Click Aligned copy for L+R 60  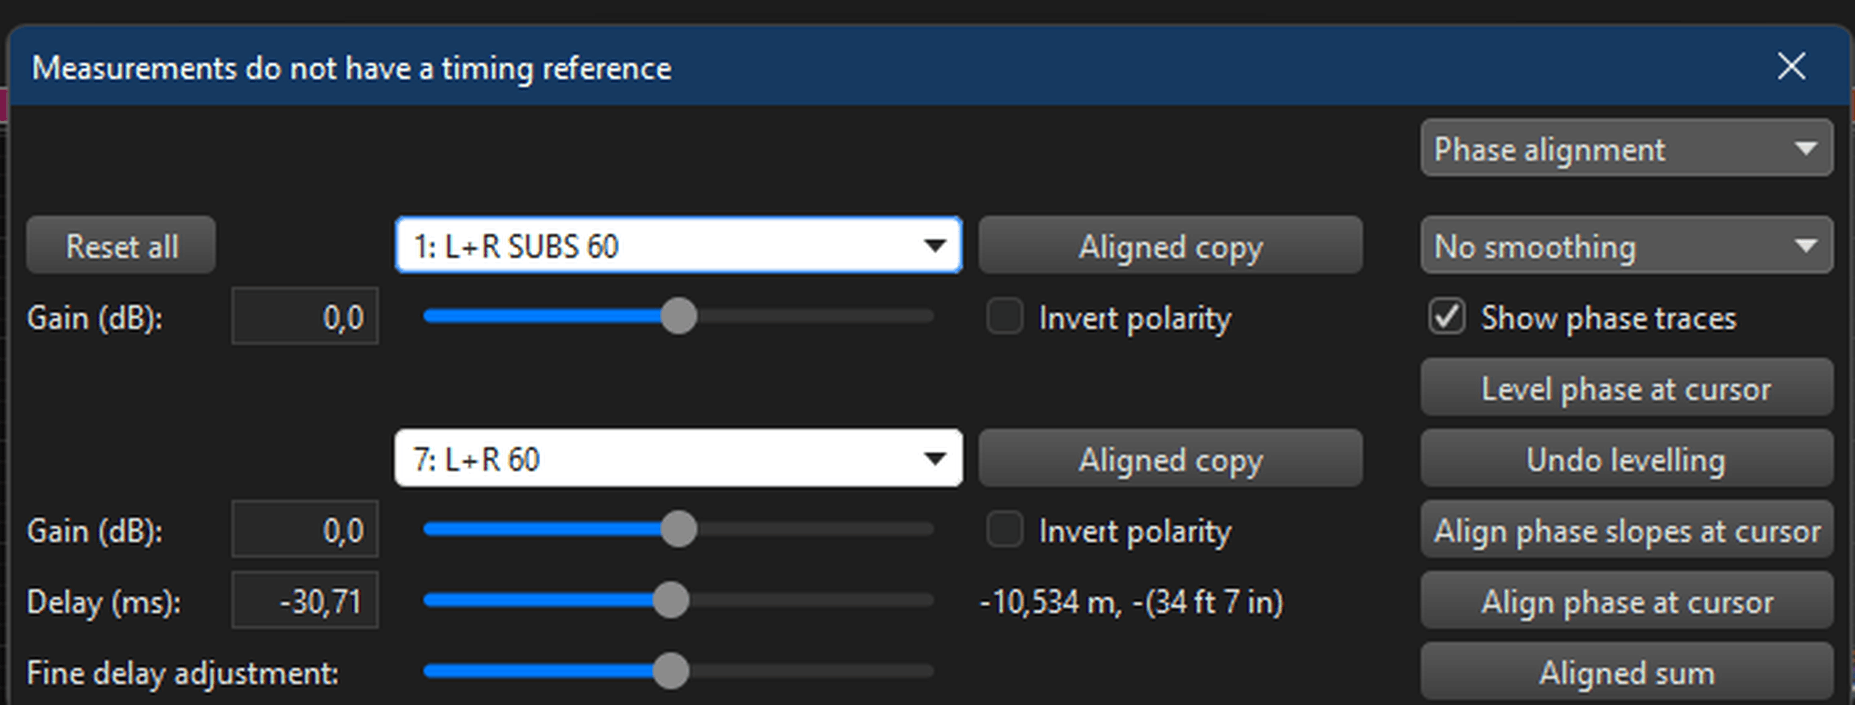[1170, 459]
